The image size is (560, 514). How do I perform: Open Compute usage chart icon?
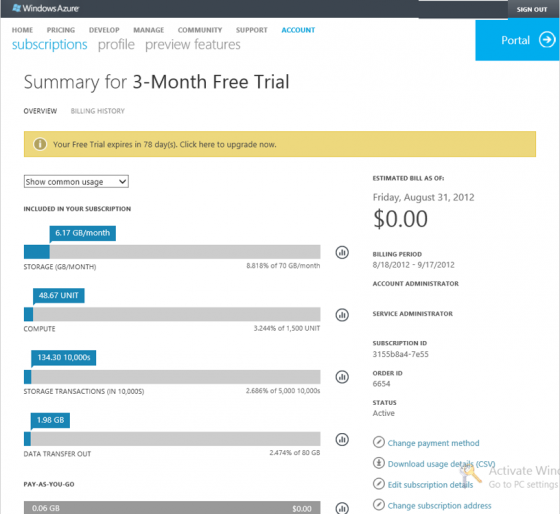[342, 315]
